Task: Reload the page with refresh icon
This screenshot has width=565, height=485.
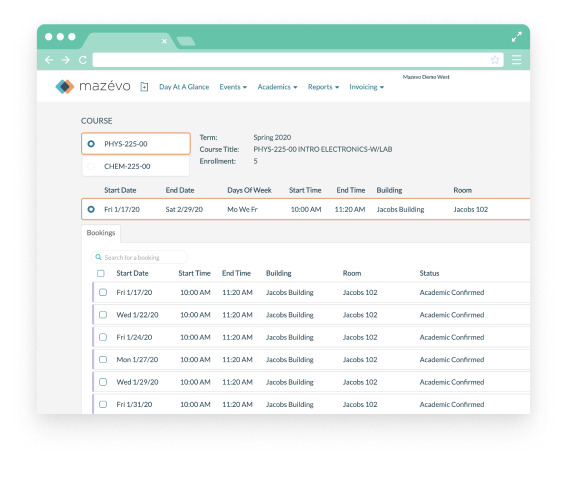Action: point(83,60)
